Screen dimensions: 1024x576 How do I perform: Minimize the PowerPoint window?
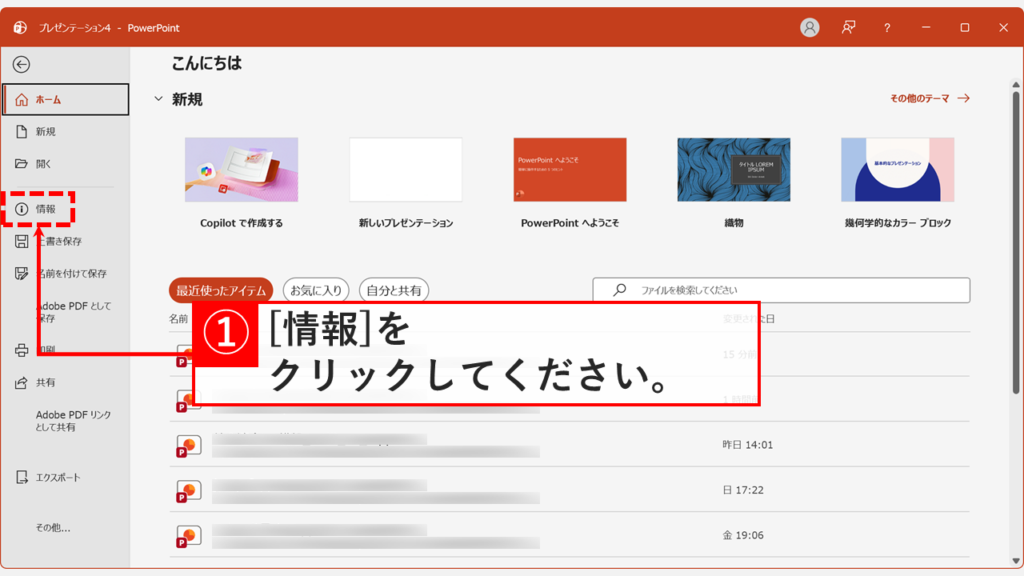[925, 27]
